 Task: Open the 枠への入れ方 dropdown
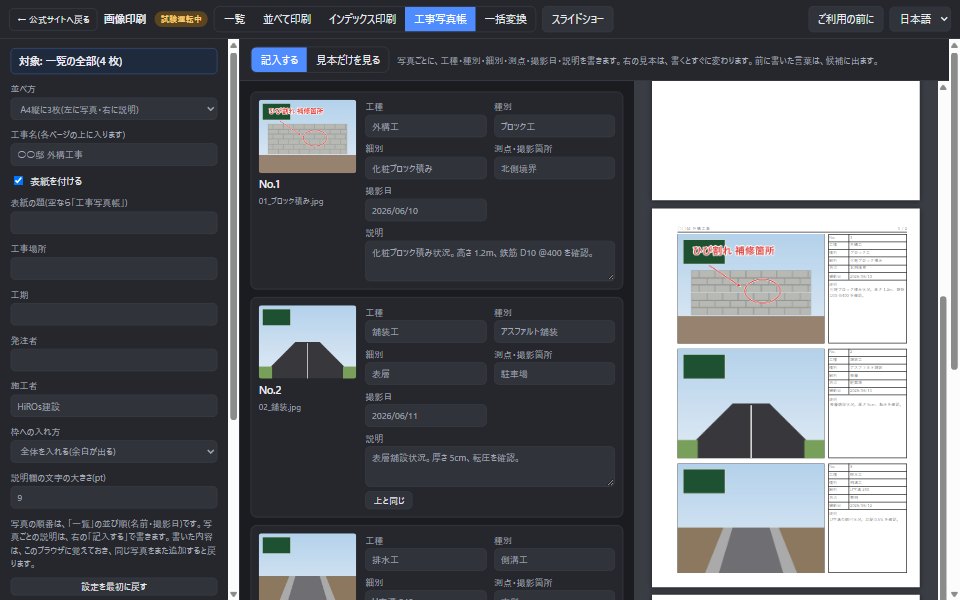click(114, 452)
